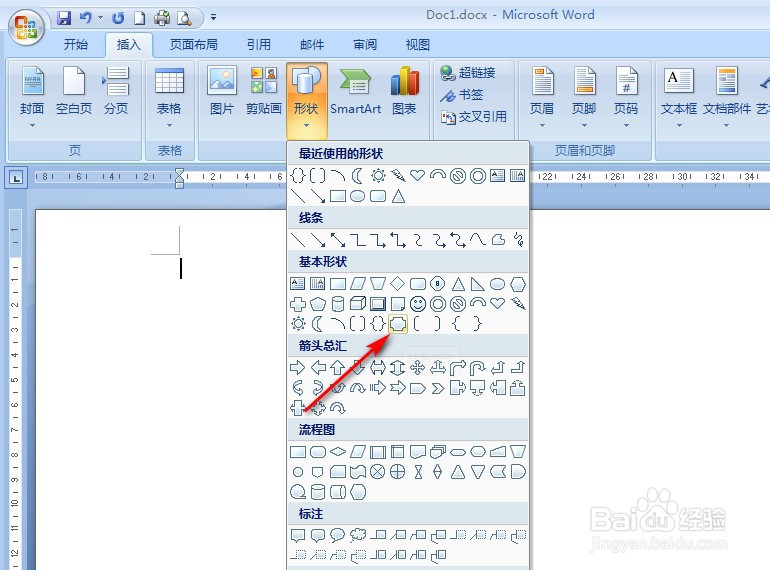Pick the flowchart magnetic disk shape
This screenshot has height=570, width=770.
tap(318, 491)
